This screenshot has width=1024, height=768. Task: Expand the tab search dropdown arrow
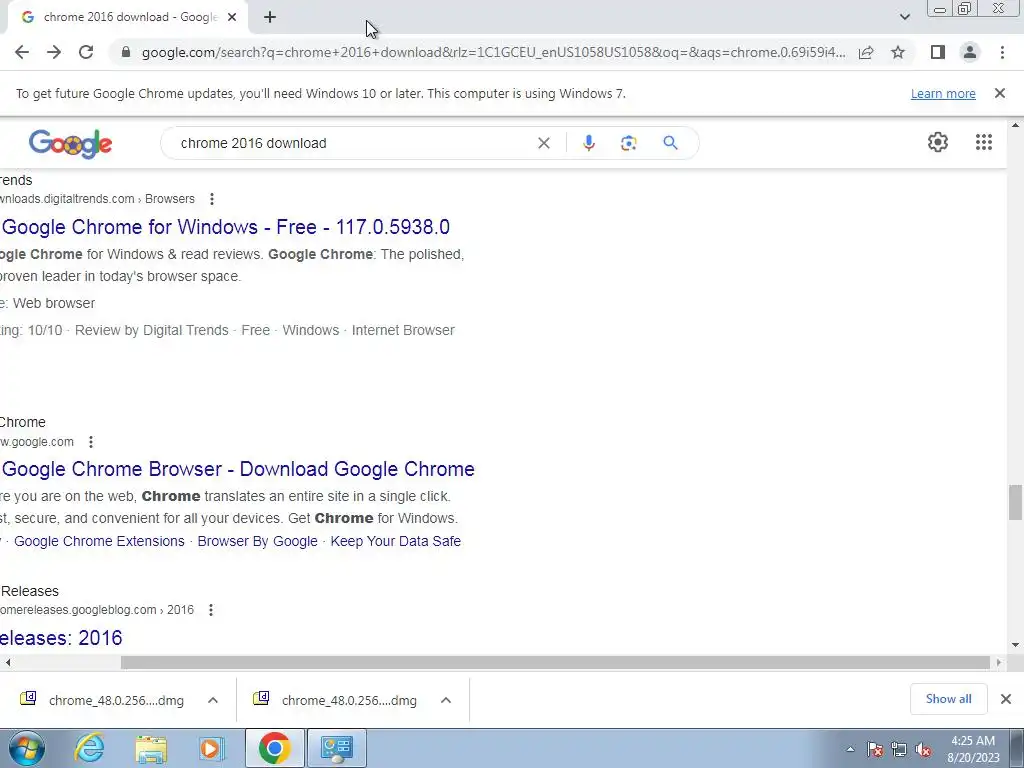click(x=904, y=17)
